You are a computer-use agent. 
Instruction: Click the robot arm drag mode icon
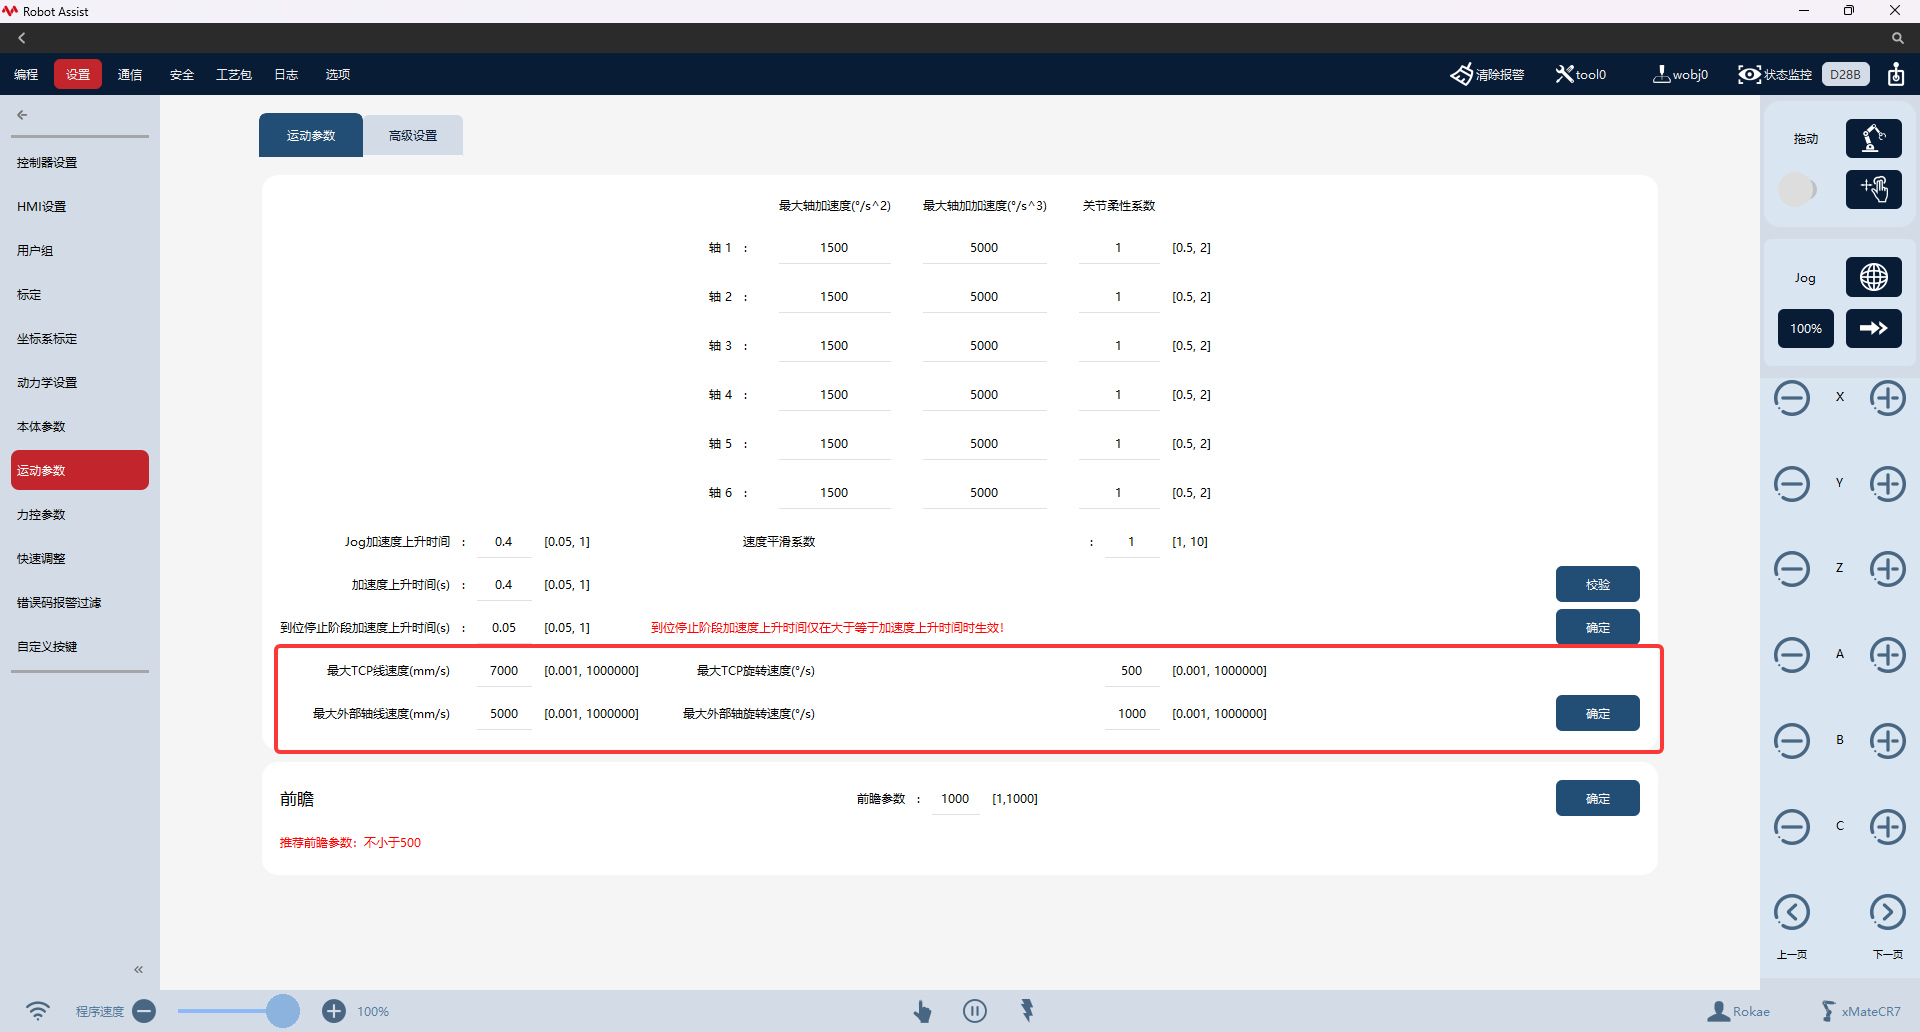(1873, 138)
